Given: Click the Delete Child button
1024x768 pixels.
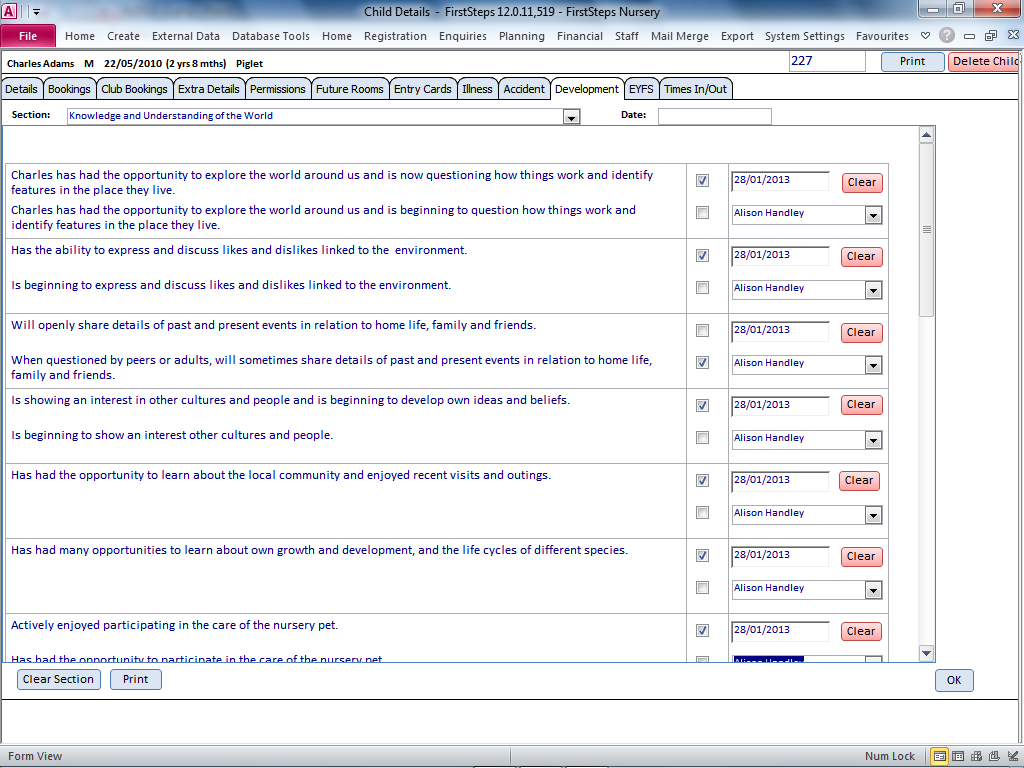Looking at the screenshot, I should pos(985,61).
